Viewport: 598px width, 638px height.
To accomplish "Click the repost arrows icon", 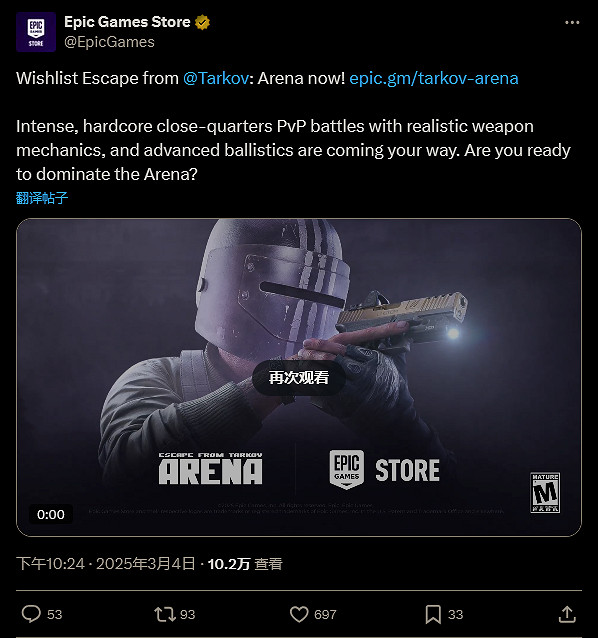I will 164,614.
